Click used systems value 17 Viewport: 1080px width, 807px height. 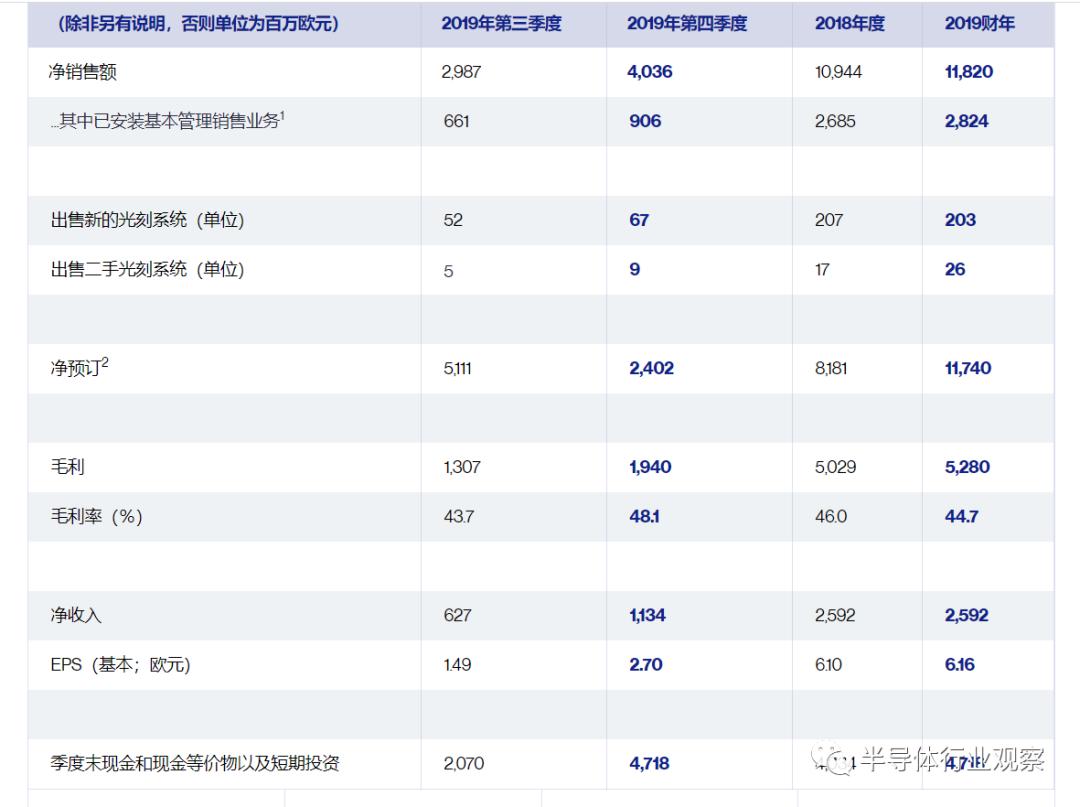pyautogui.click(x=822, y=269)
